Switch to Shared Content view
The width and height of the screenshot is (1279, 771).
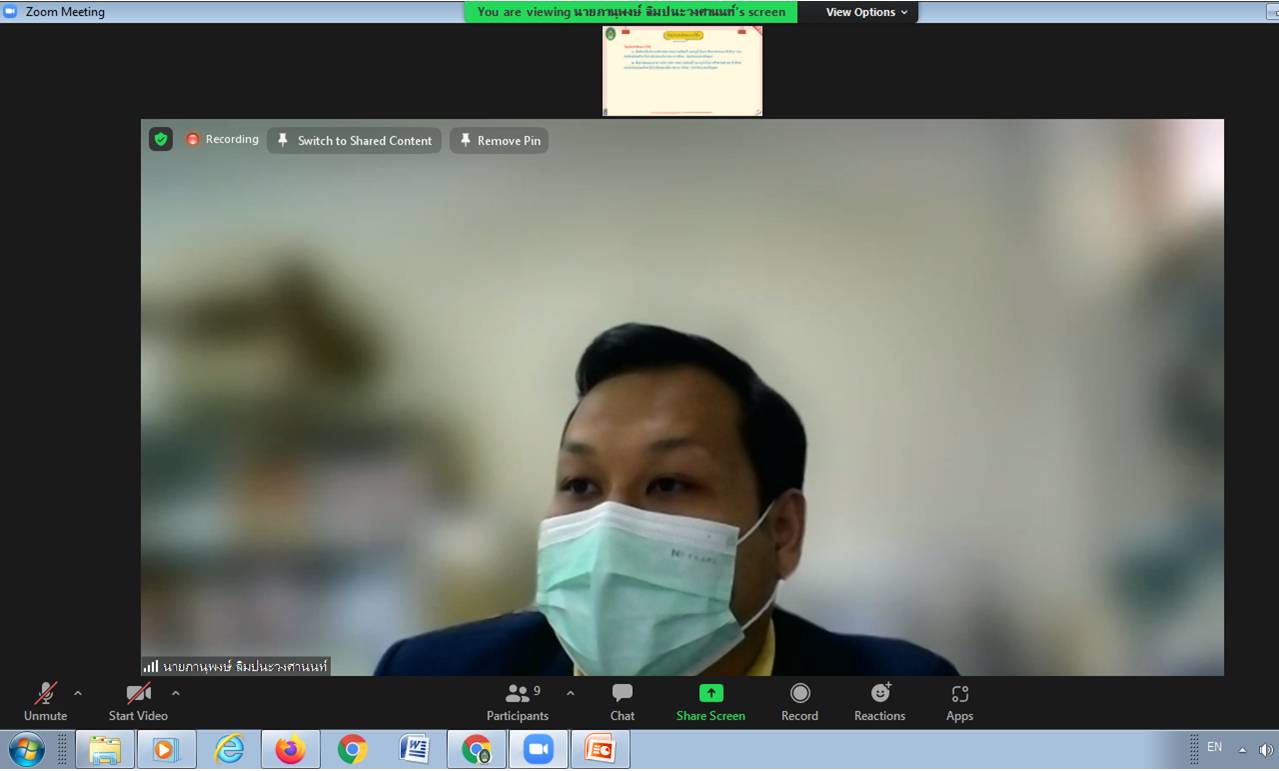354,141
